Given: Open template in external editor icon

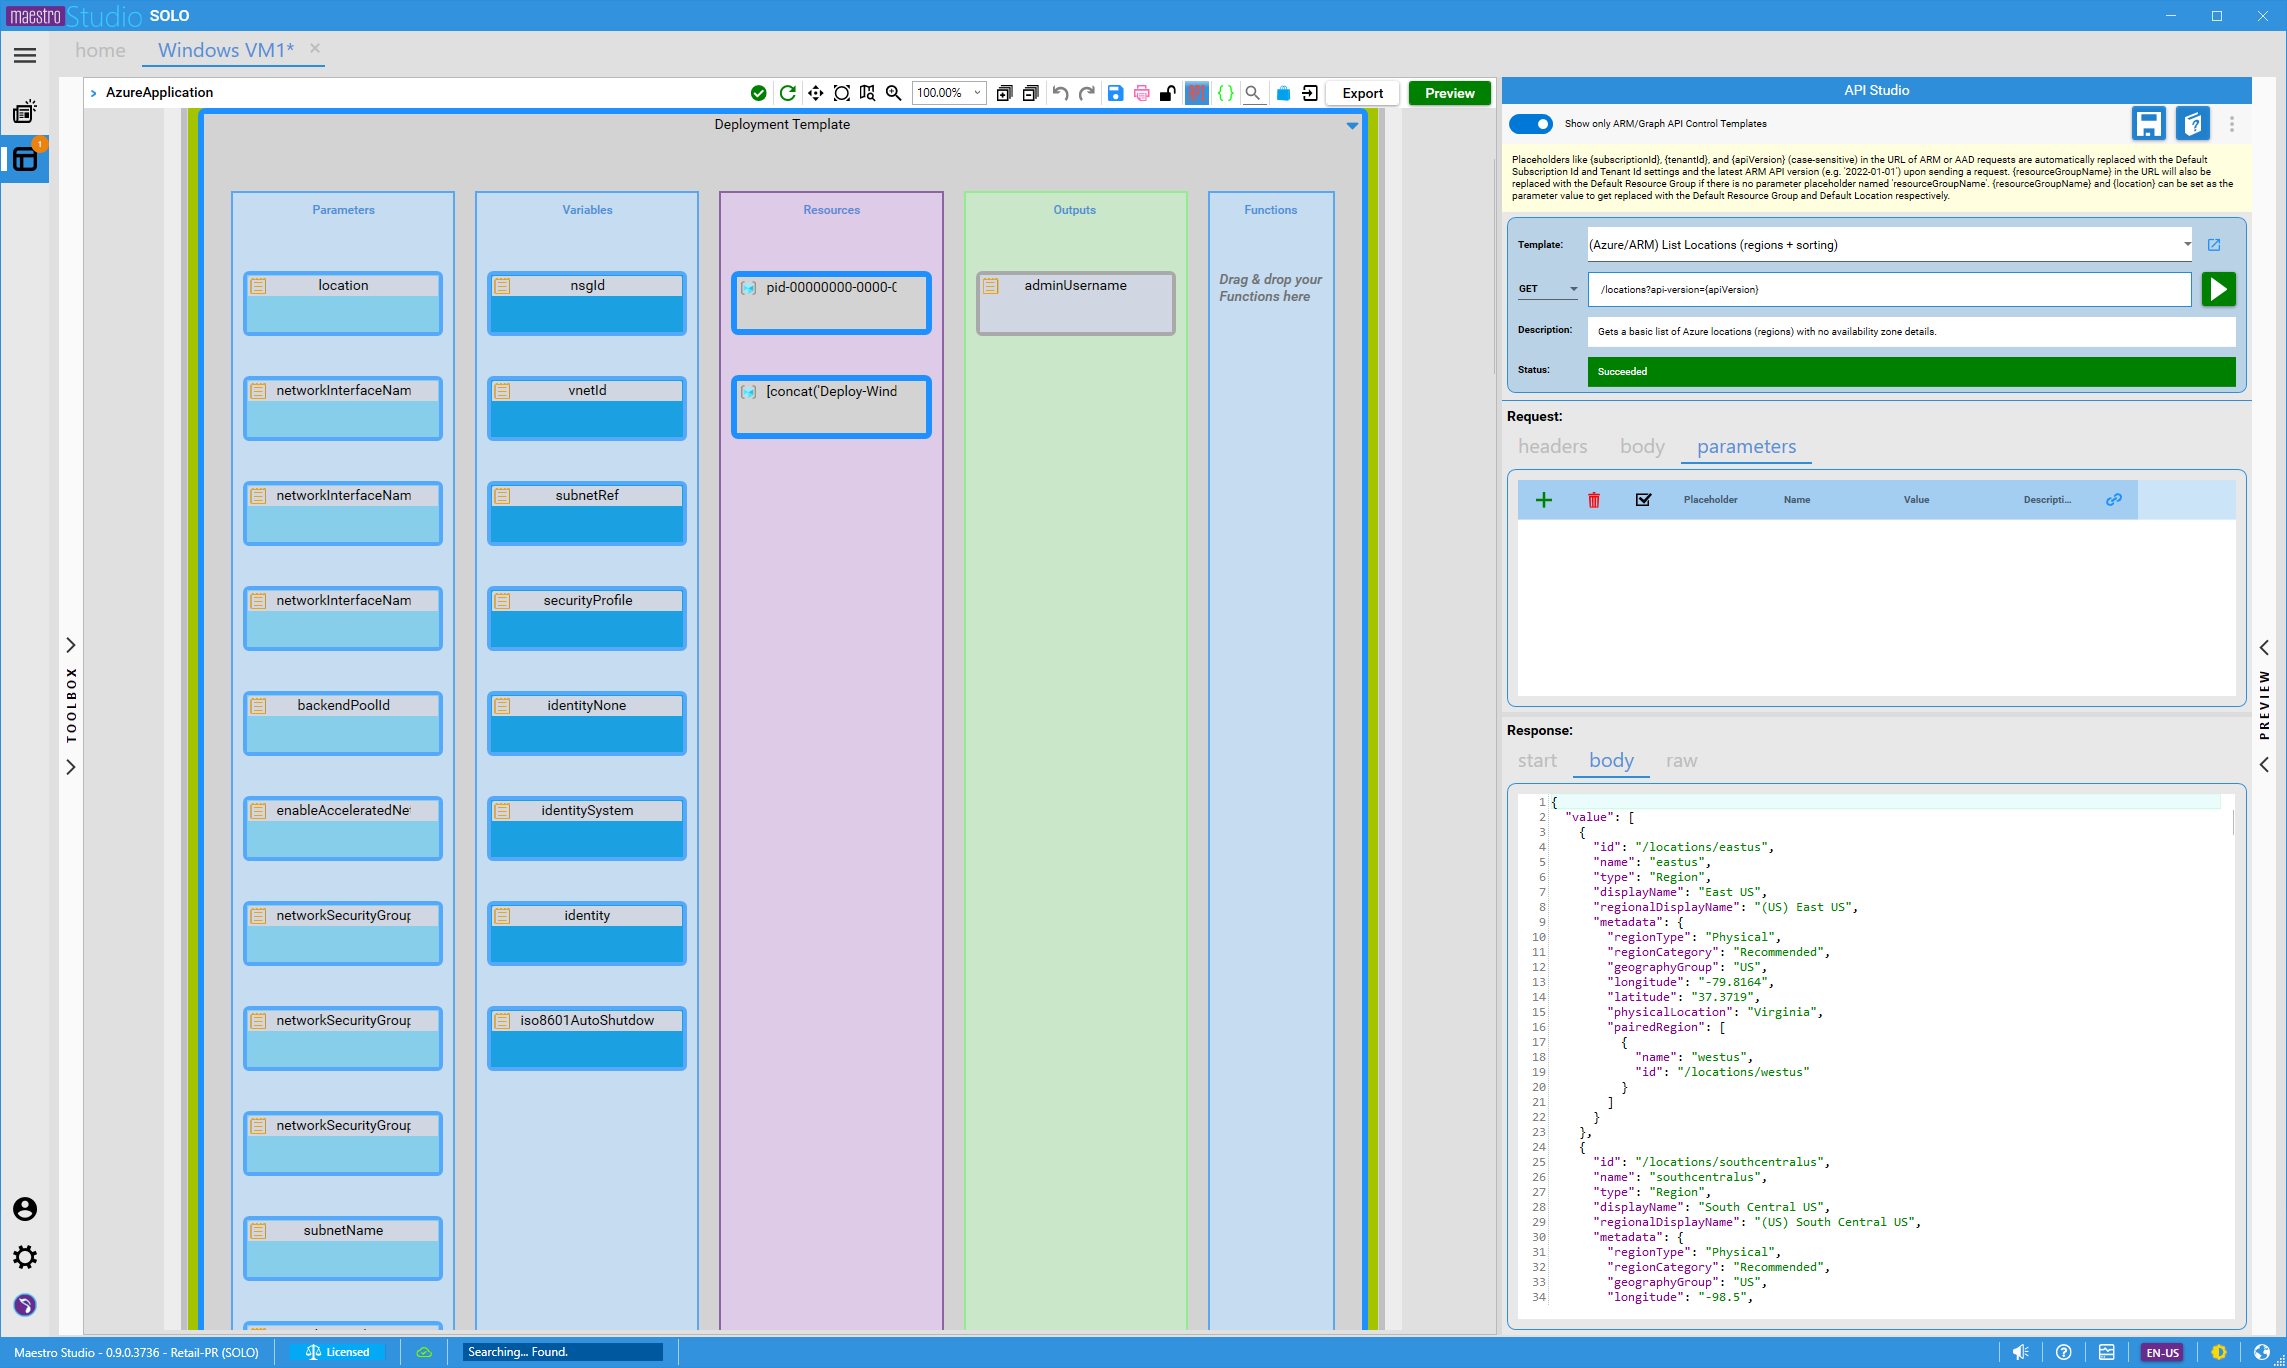Looking at the screenshot, I should point(2214,245).
